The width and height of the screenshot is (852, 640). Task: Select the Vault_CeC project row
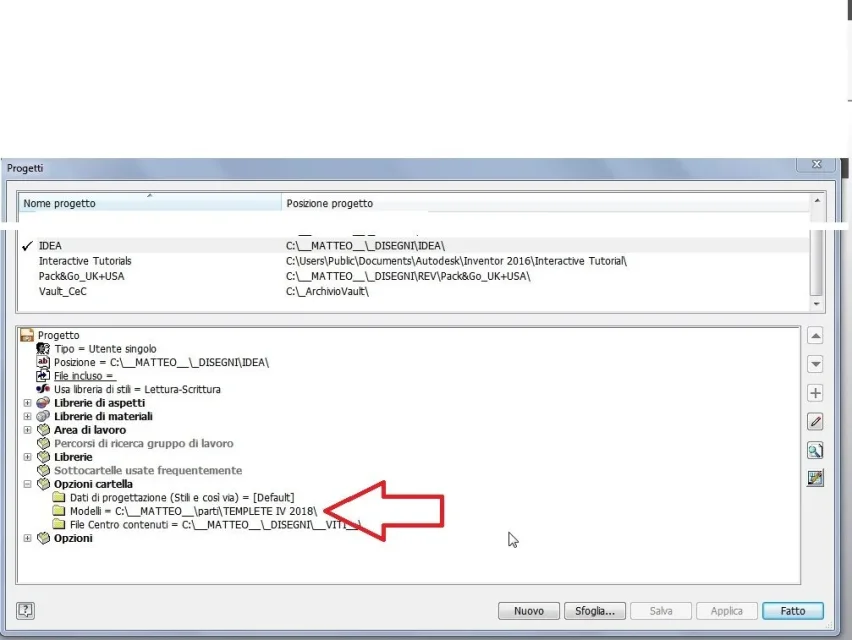[414, 291]
